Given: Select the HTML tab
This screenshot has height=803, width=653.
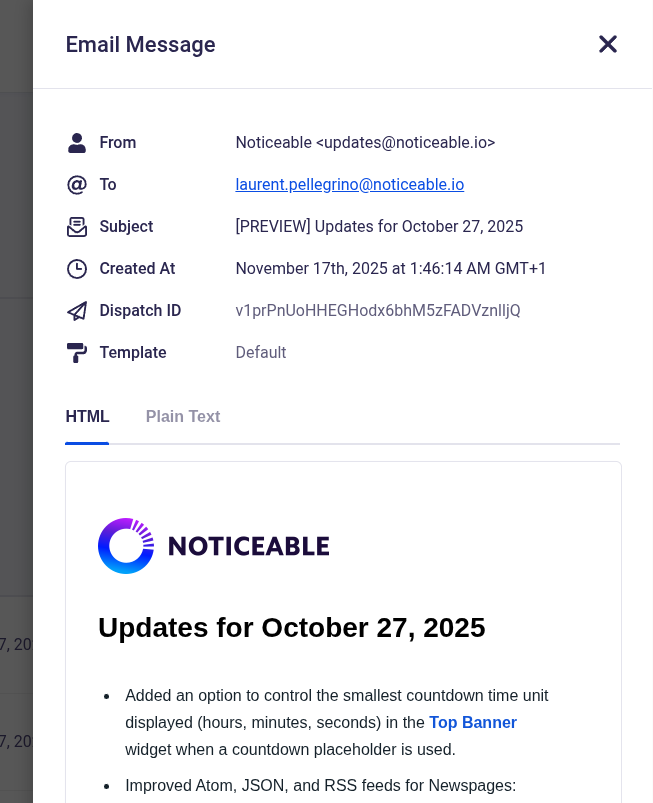Looking at the screenshot, I should (x=87, y=417).
